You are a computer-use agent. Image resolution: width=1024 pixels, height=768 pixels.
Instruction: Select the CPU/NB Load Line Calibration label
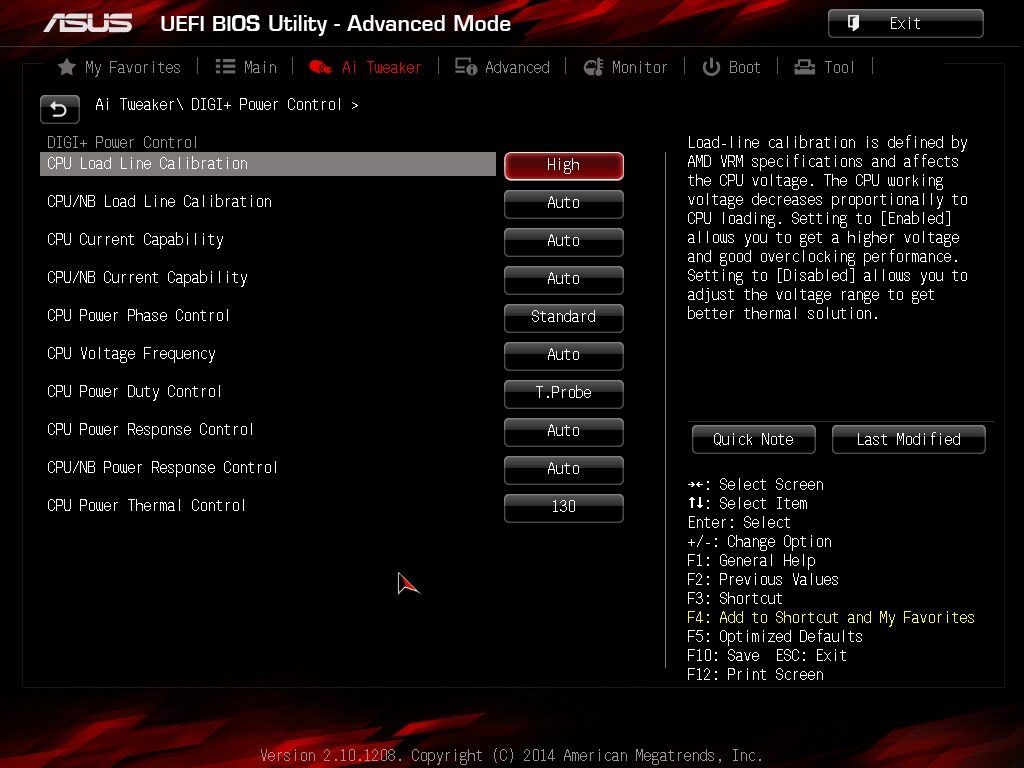pyautogui.click(x=159, y=202)
